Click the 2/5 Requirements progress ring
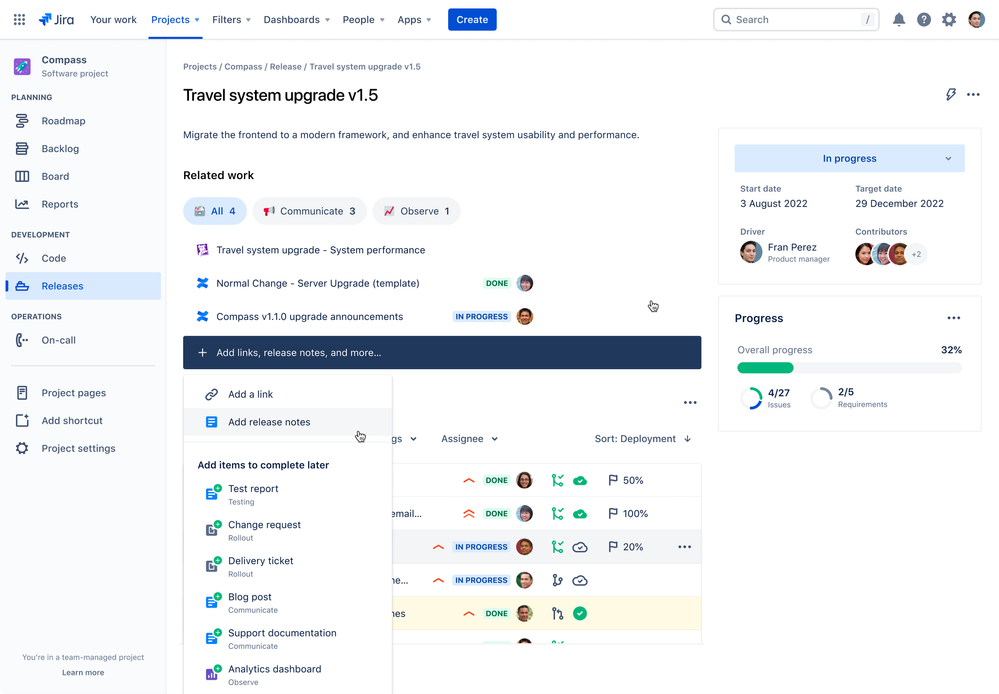Screen dimensions: 999x694 pos(821,398)
